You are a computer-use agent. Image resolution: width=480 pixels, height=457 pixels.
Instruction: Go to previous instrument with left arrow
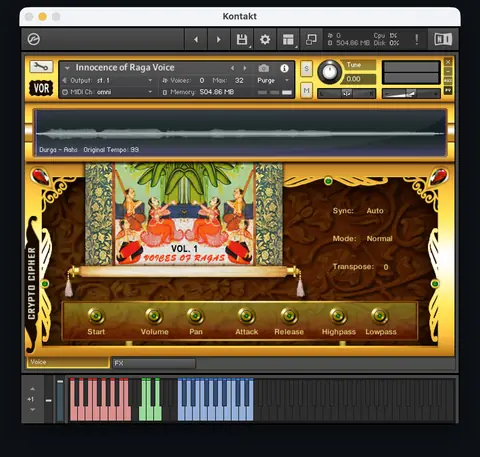point(196,39)
